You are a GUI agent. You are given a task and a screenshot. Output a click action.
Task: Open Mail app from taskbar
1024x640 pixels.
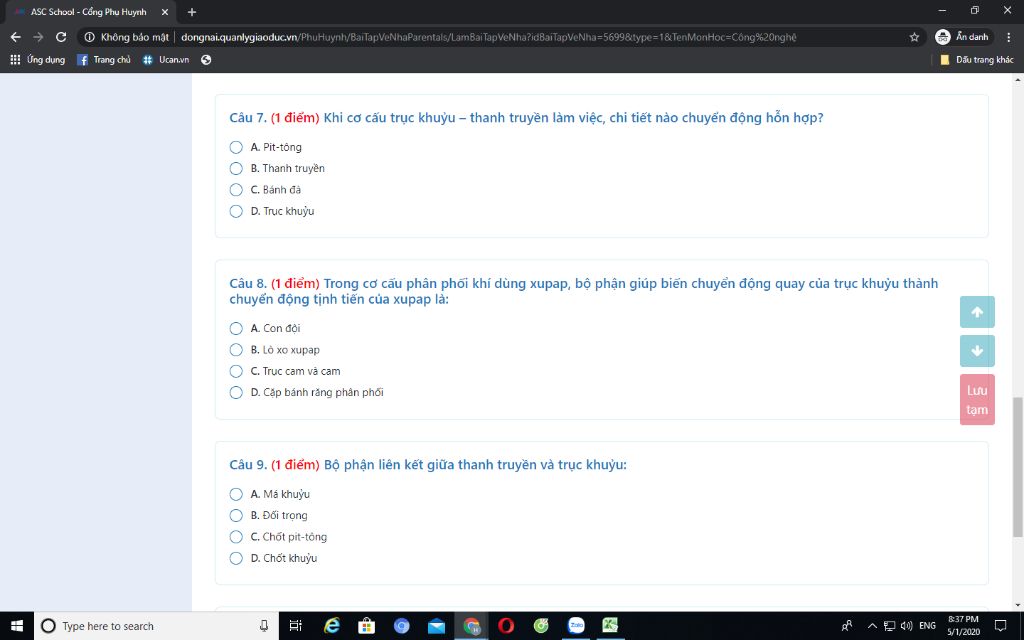[436, 626]
